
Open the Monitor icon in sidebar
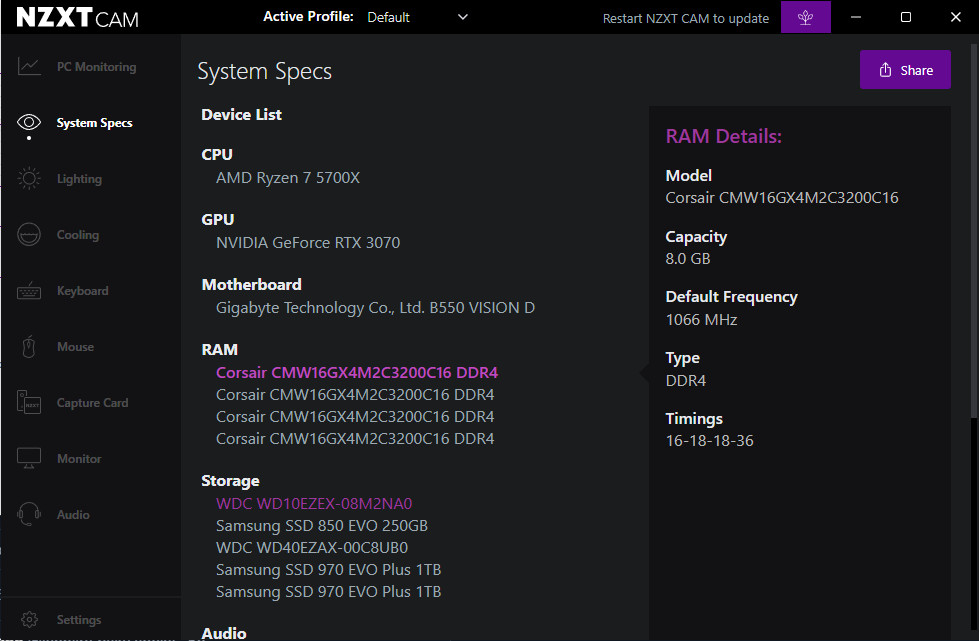point(29,459)
